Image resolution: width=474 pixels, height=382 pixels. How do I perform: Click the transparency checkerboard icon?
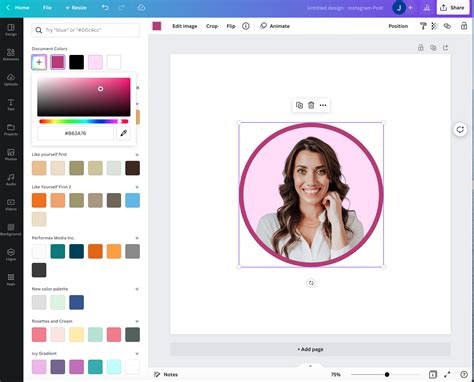(x=435, y=26)
